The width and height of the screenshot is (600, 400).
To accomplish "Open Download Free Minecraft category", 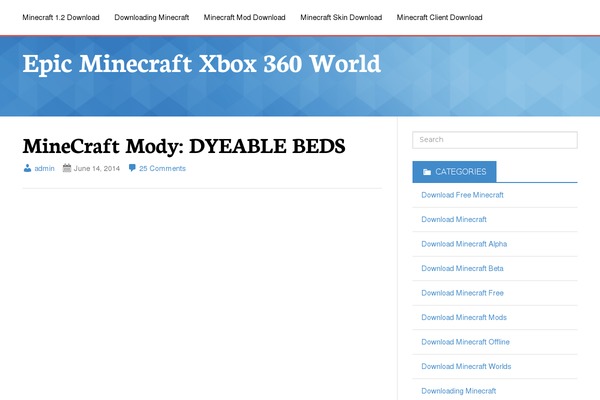I will click(x=462, y=195).
